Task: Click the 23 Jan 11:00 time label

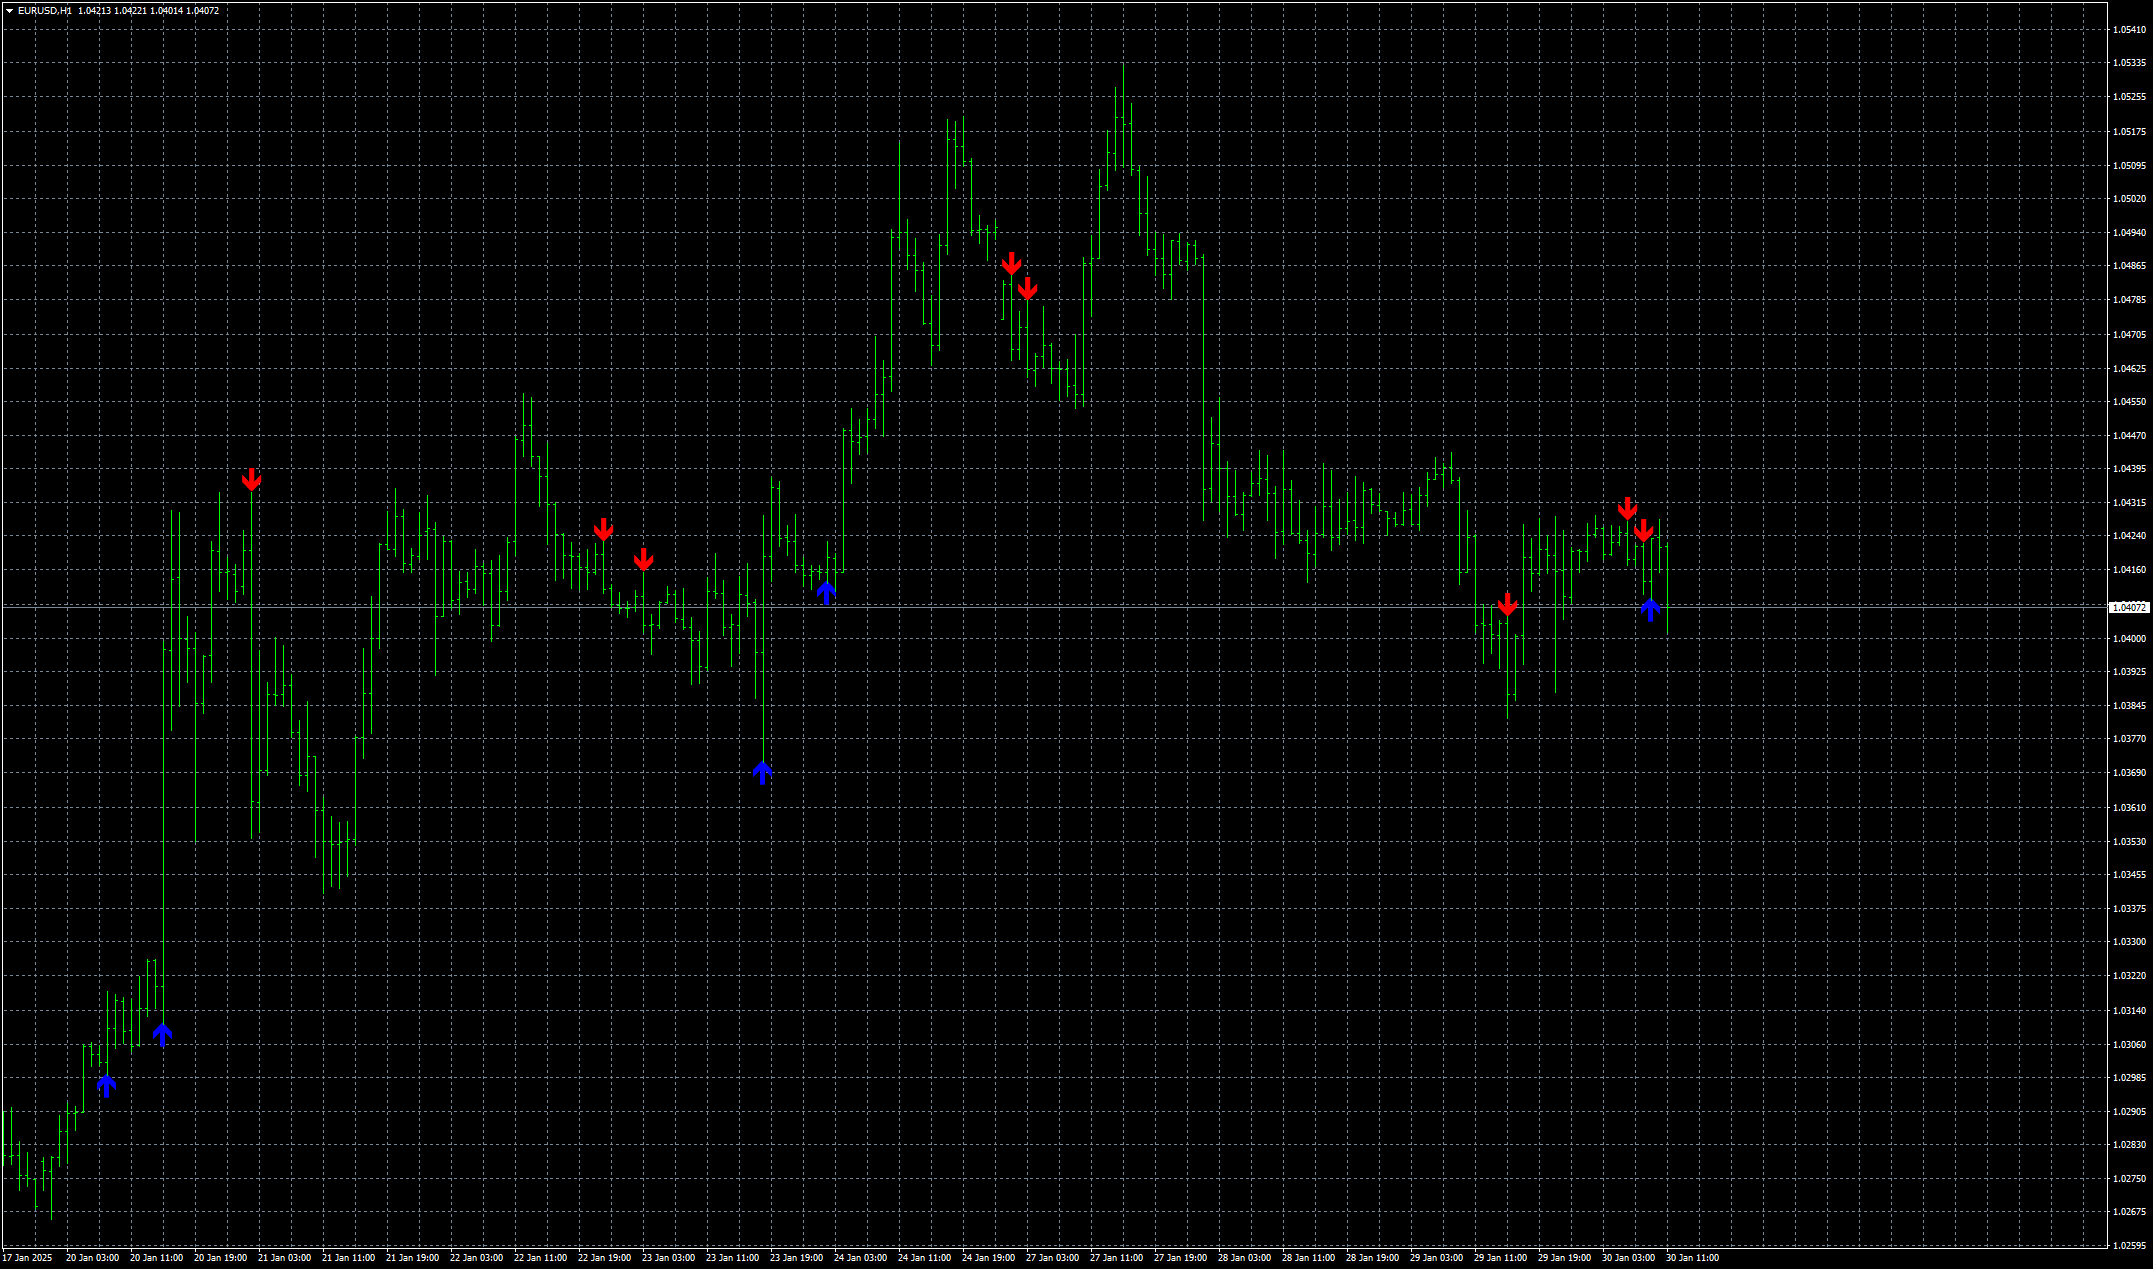Action: pos(732,1258)
